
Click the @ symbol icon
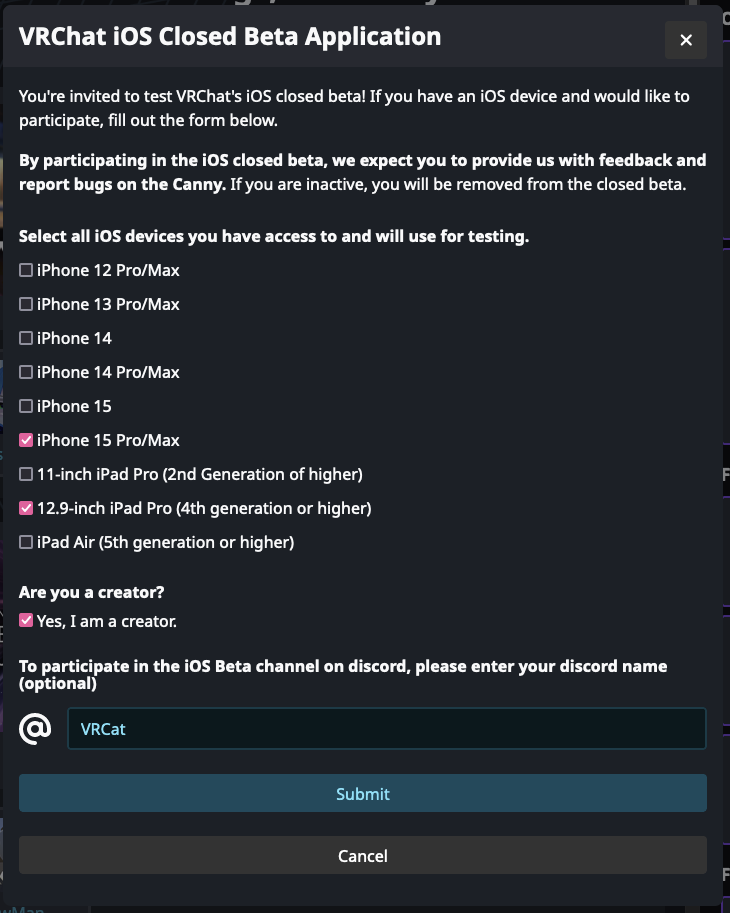[35, 729]
